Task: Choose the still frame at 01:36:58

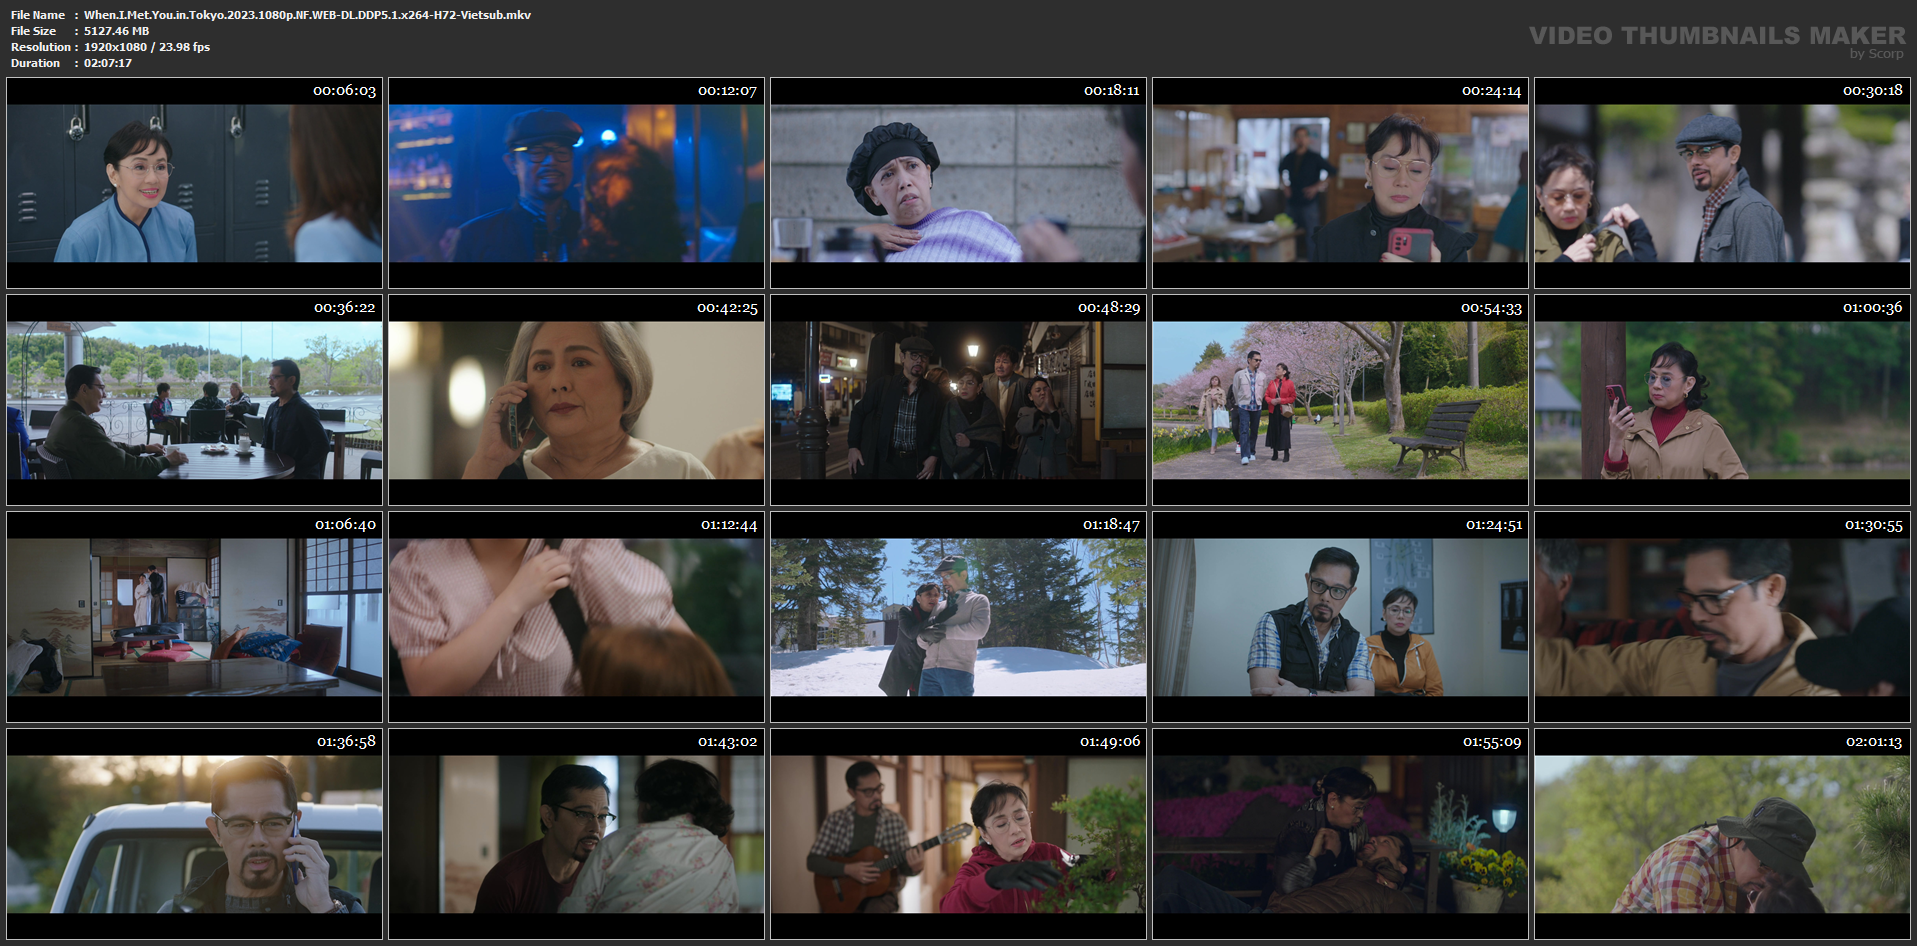Action: coord(195,834)
